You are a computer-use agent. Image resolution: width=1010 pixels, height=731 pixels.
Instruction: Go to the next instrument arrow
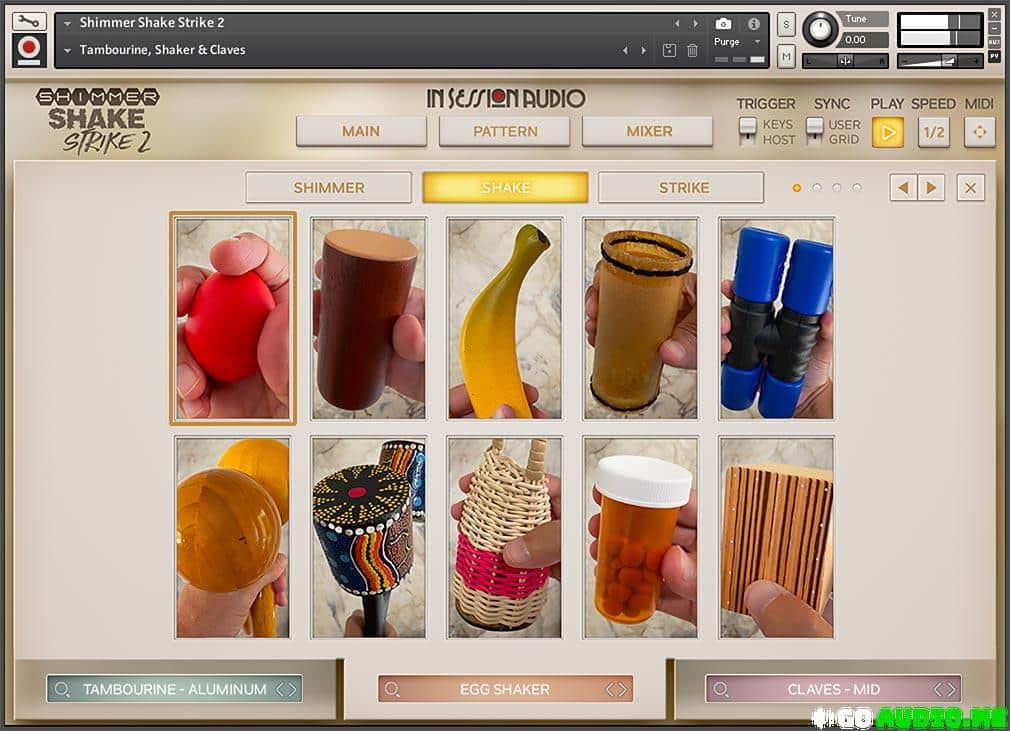(x=696, y=24)
